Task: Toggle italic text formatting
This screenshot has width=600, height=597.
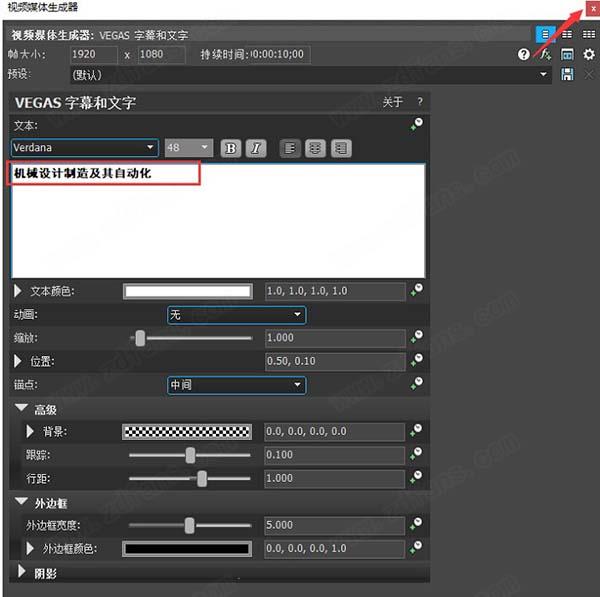Action: tap(256, 148)
